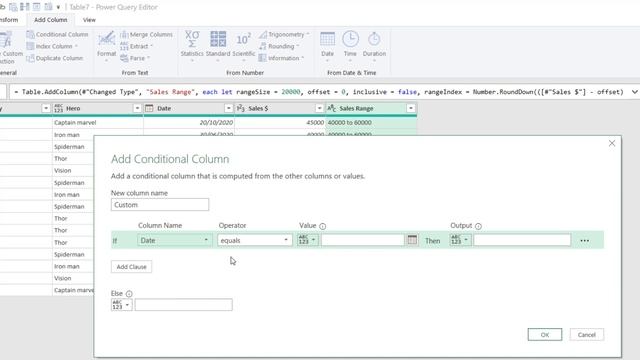Open clause options ellipsis

(x=584, y=240)
